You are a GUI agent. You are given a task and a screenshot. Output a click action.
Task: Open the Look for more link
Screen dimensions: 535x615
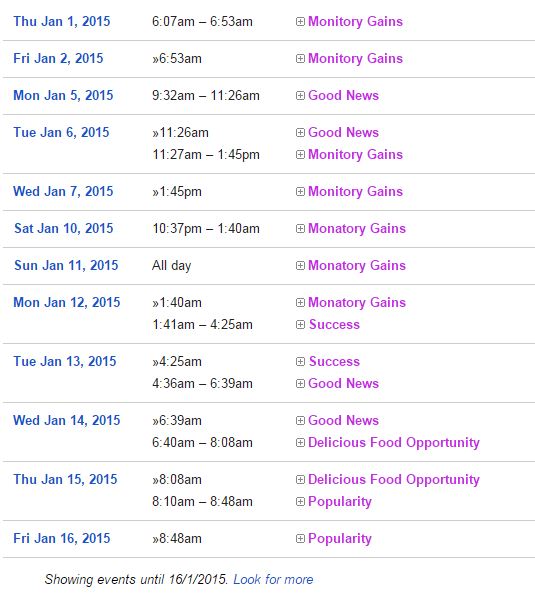pyautogui.click(x=273, y=580)
